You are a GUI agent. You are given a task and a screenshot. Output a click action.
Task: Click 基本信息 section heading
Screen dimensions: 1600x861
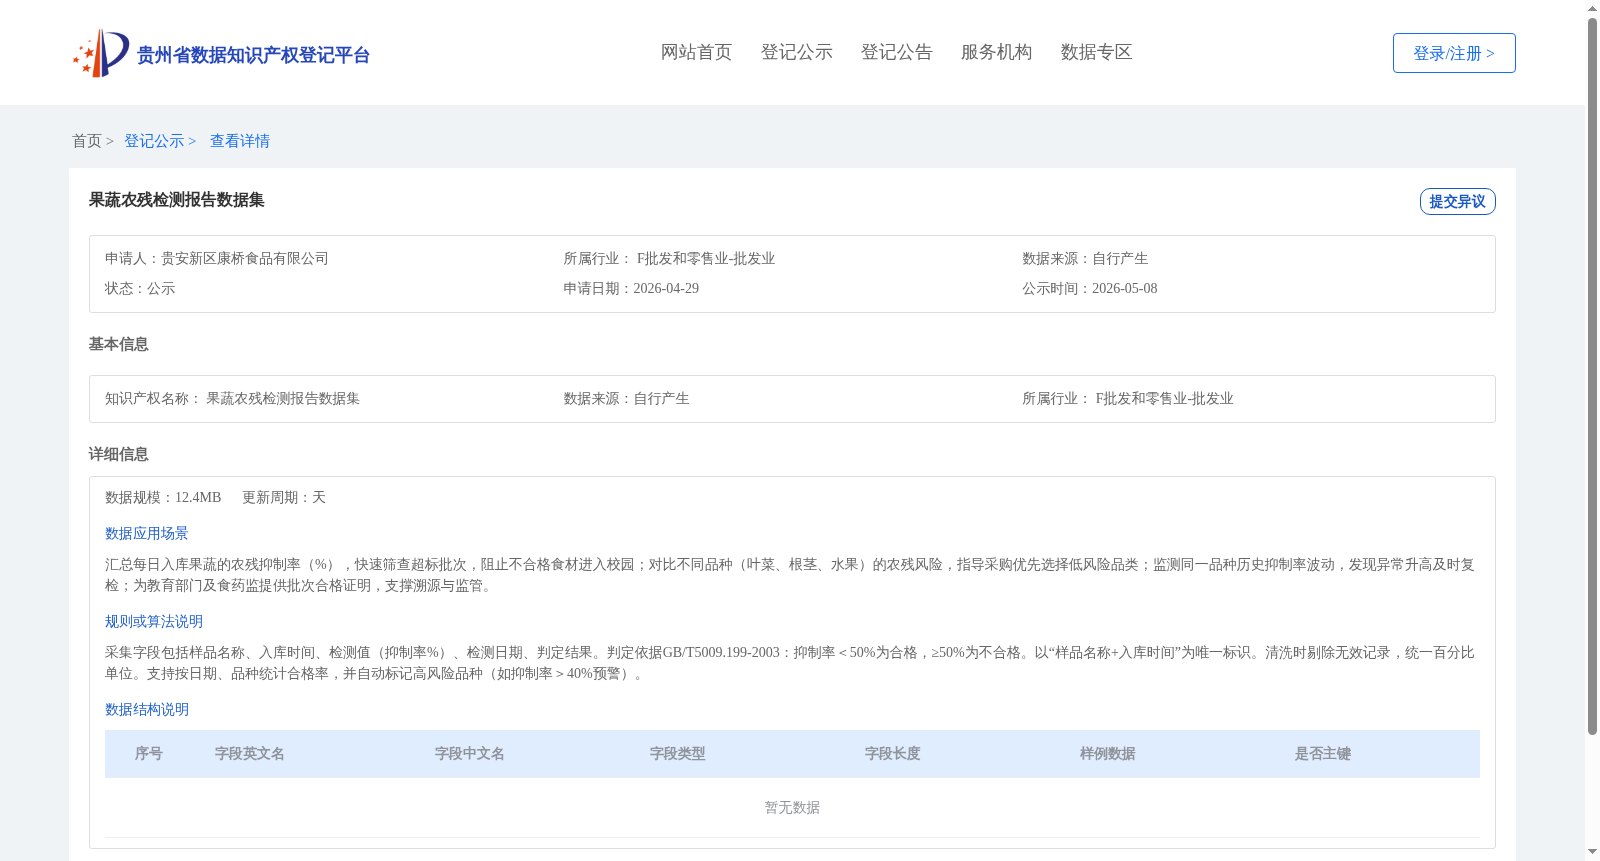(x=118, y=344)
